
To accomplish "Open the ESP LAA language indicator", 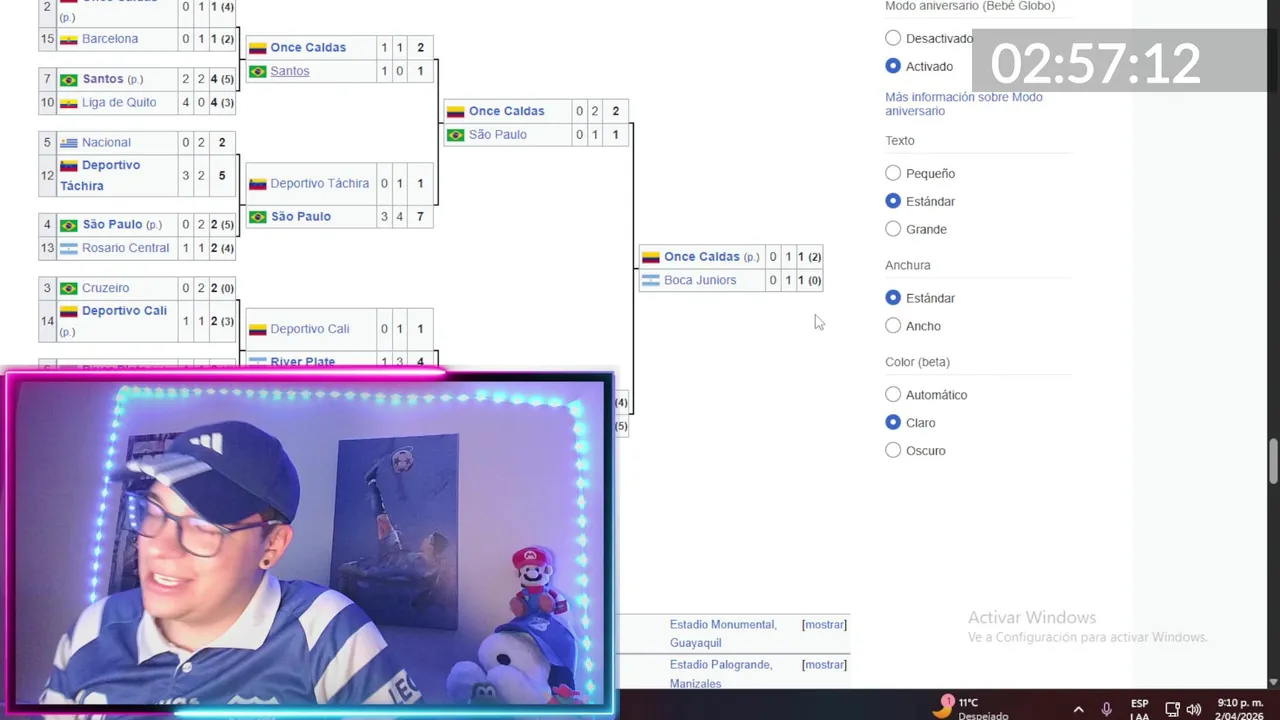I will (x=1139, y=709).
